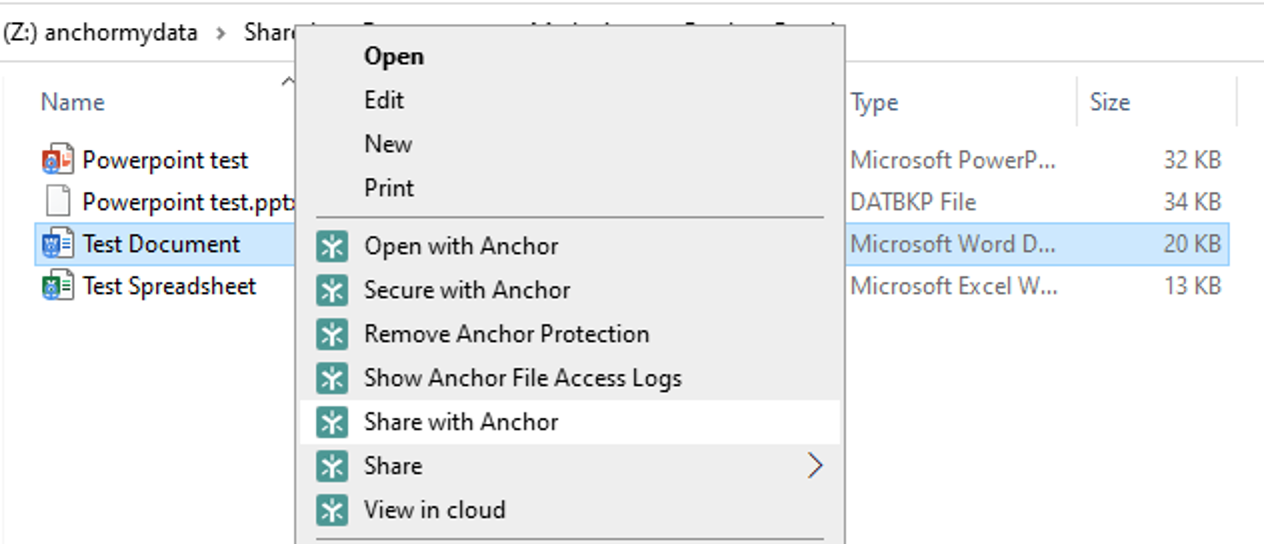1264x544 pixels.
Task: Click the Anchor icon beside Open with Anchor
Action: pos(332,246)
